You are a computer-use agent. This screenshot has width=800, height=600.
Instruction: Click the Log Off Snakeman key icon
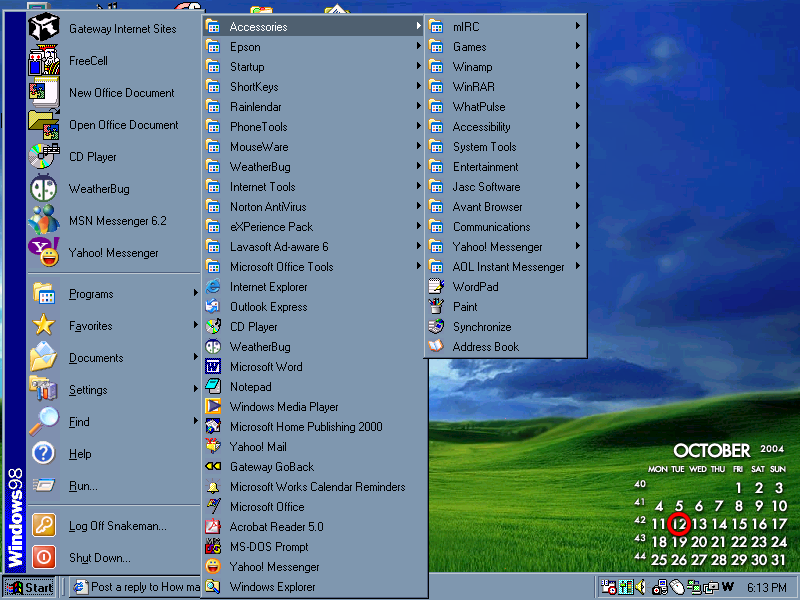(44, 525)
